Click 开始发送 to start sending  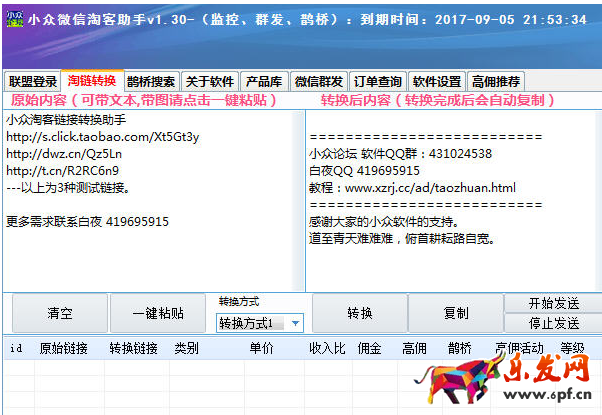(x=553, y=304)
